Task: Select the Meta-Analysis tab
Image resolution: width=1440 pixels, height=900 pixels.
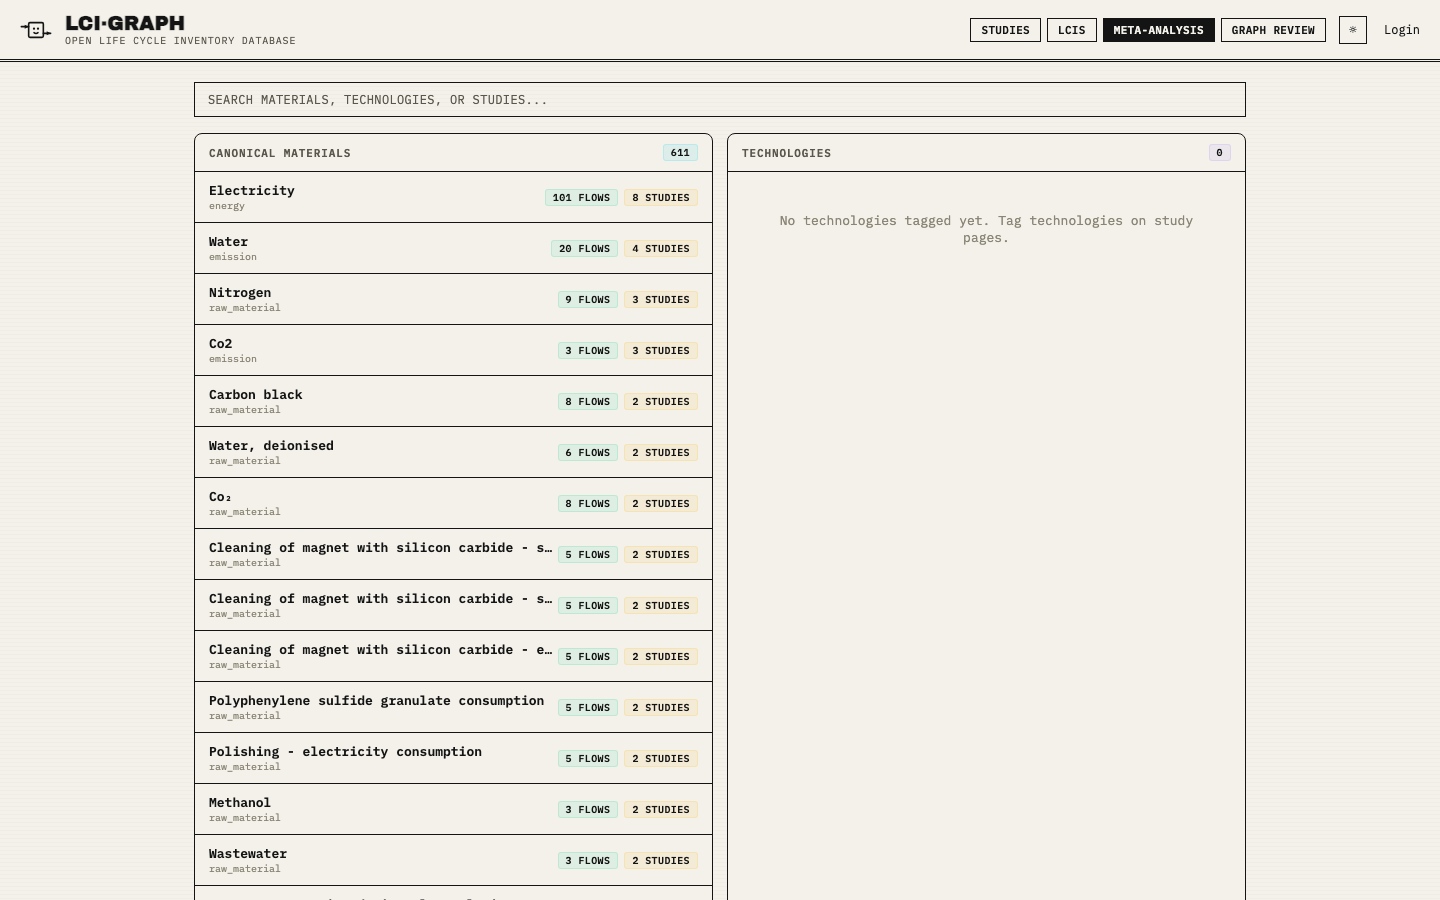Action: point(1159,30)
